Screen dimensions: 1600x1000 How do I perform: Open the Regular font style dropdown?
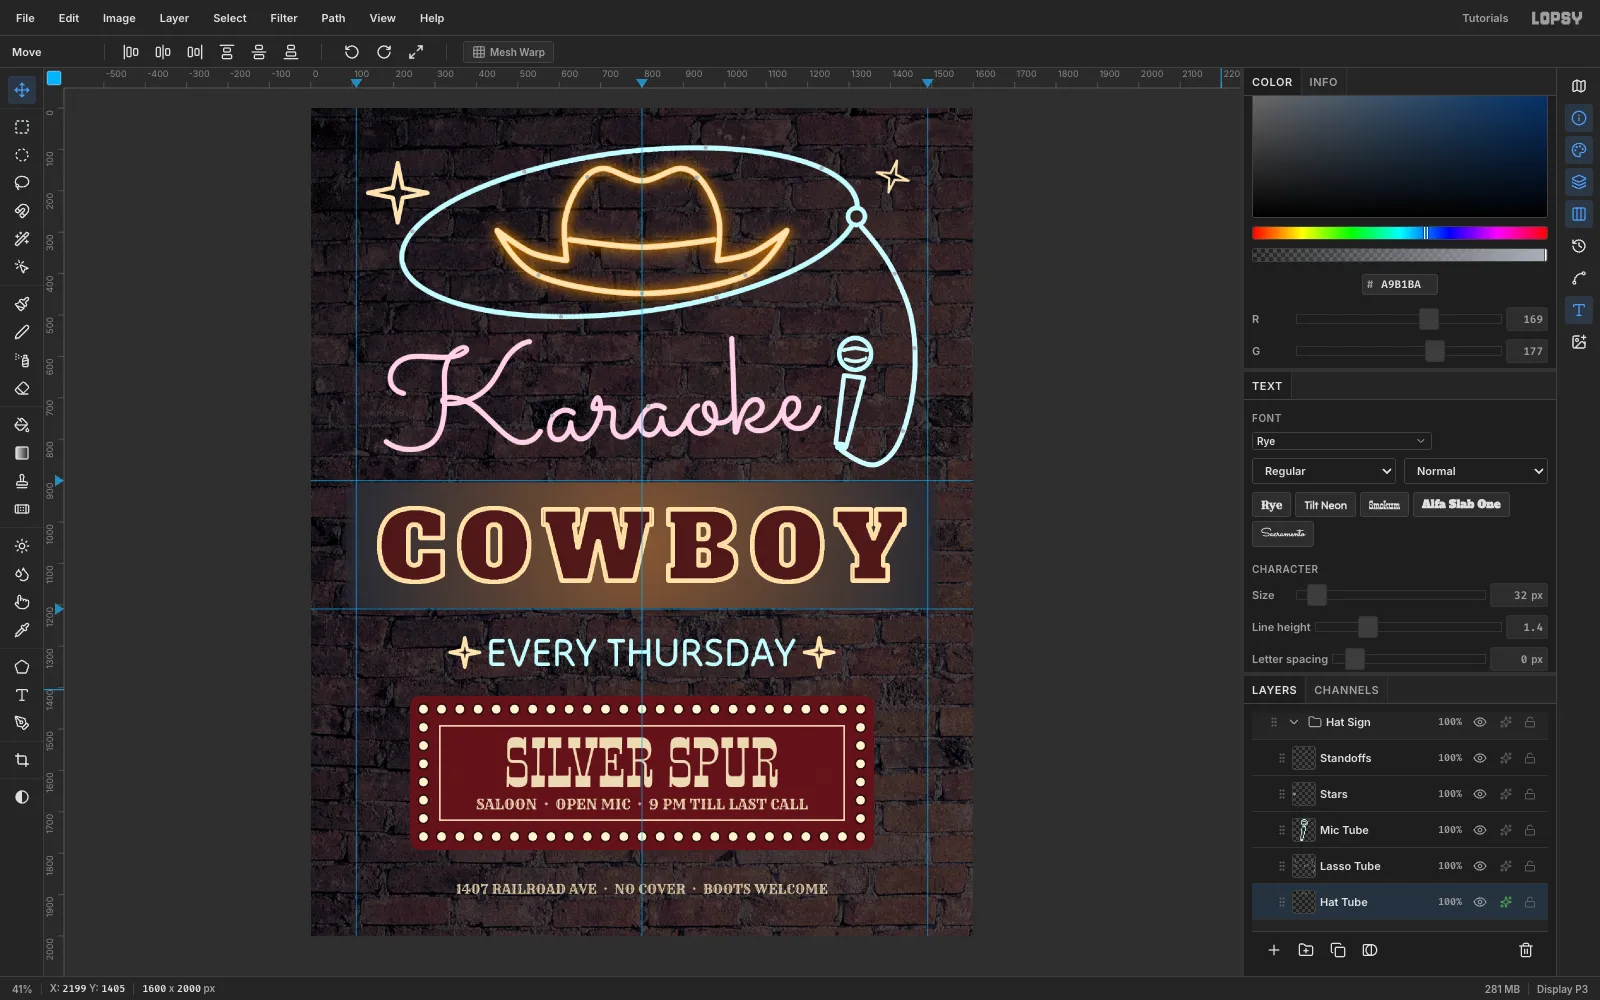[x=1324, y=471]
